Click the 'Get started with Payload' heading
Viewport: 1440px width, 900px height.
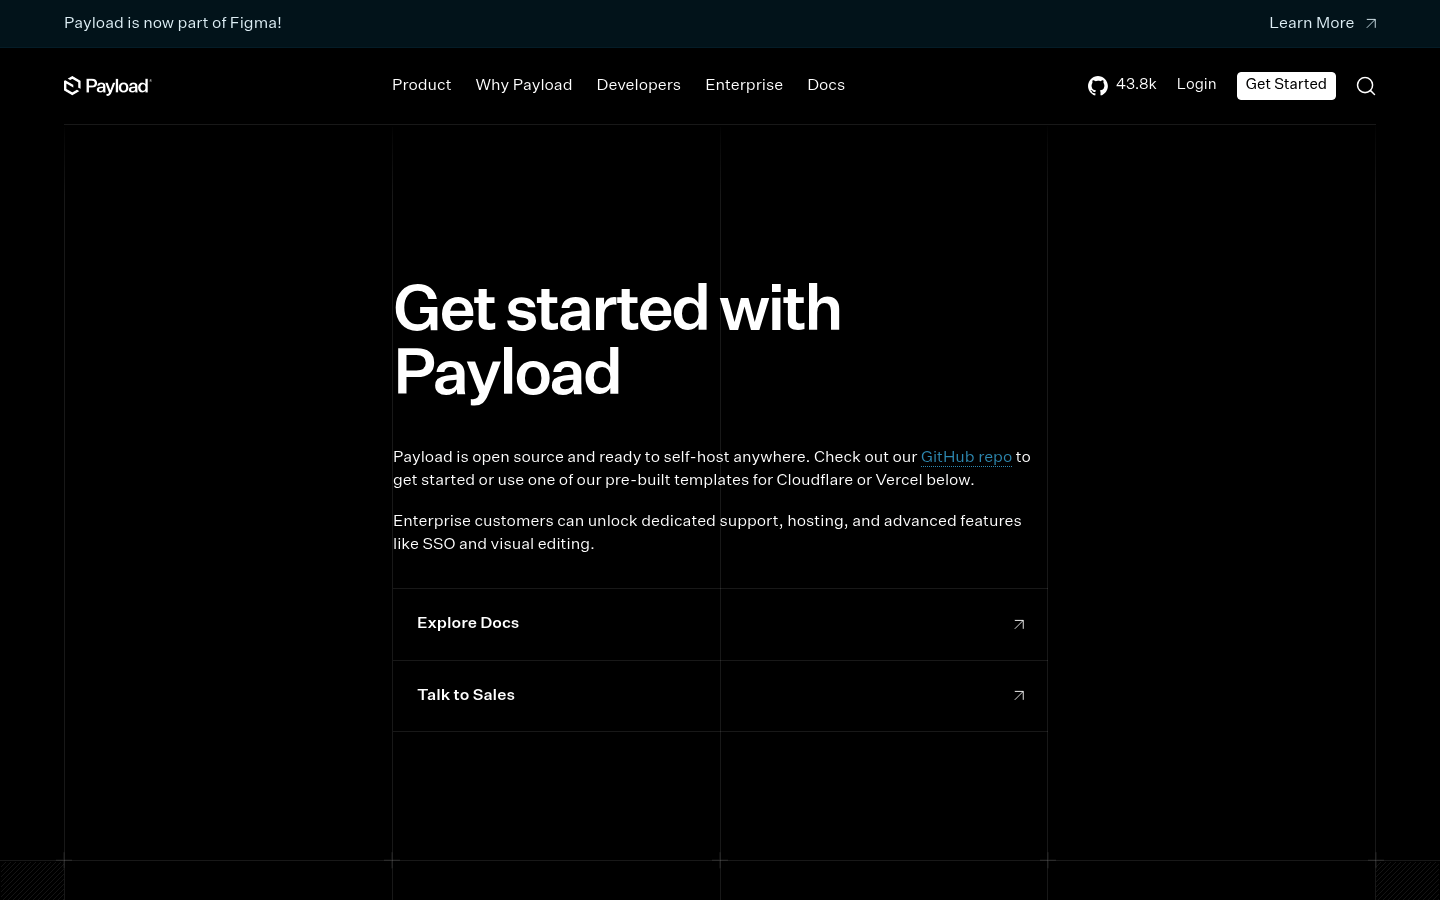coord(617,340)
